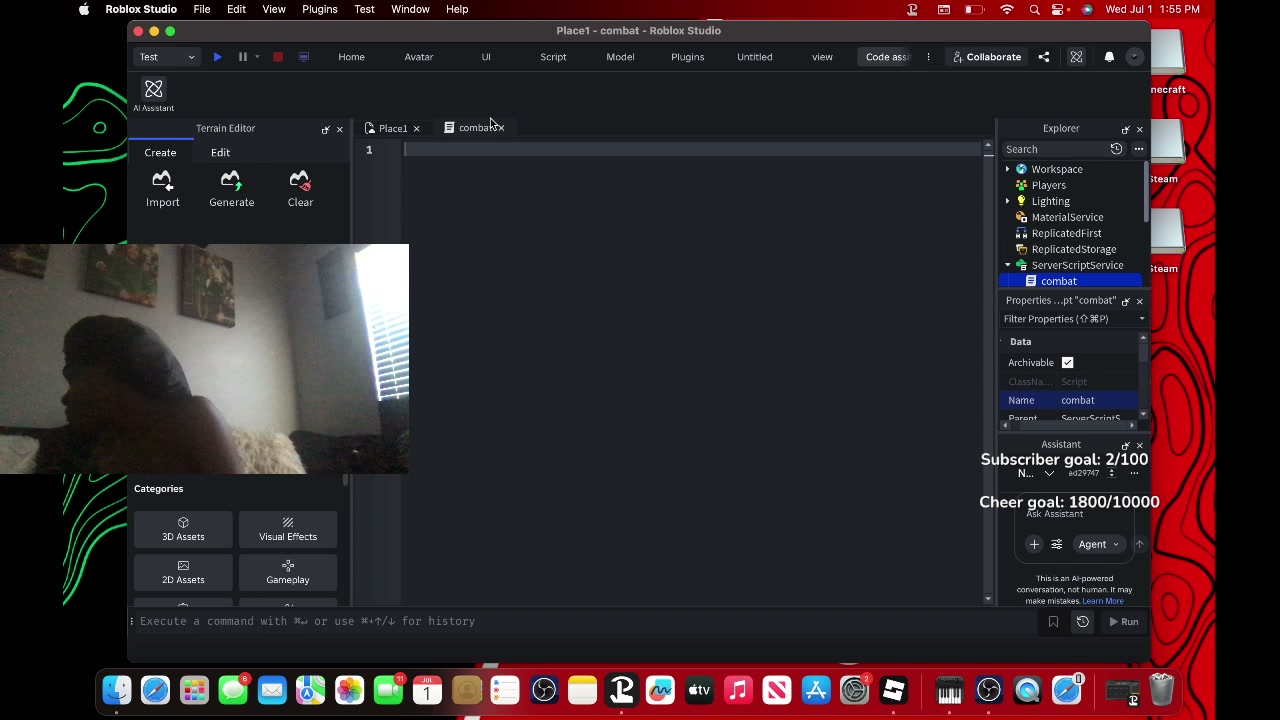Image resolution: width=1280 pixels, height=720 pixels.
Task: Click the blue Play test button
Action: (217, 57)
